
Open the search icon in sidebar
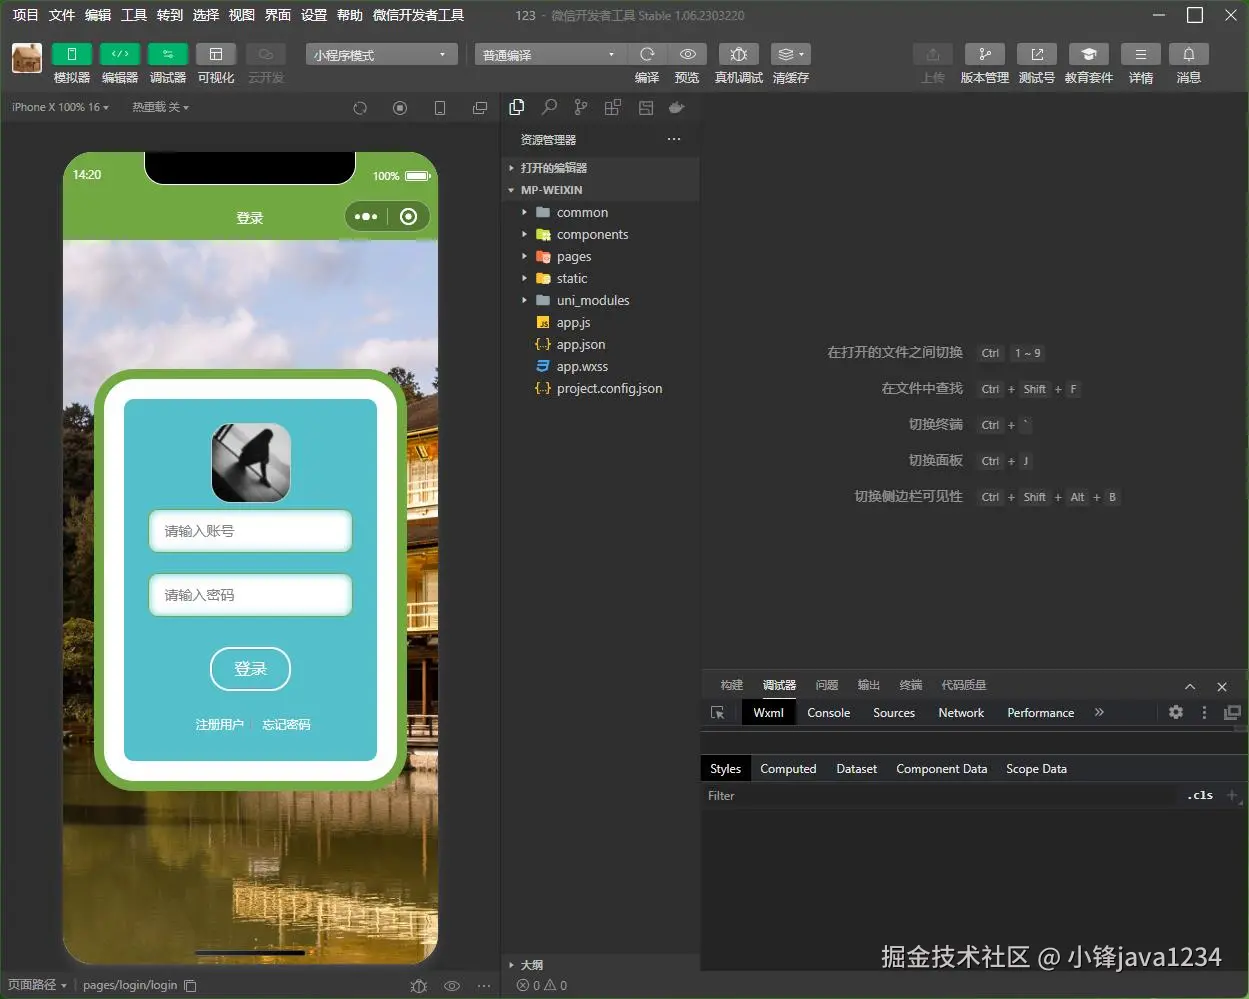click(549, 108)
